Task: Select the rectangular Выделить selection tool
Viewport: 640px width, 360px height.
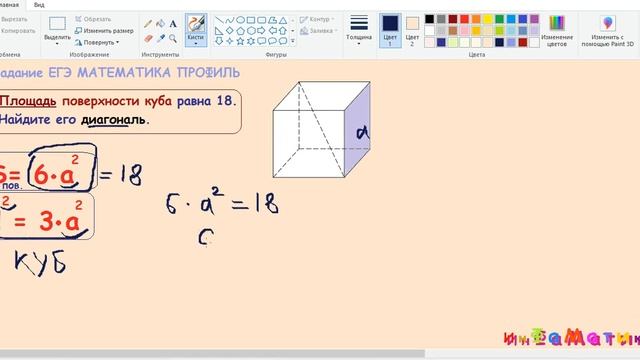Action: (57, 24)
